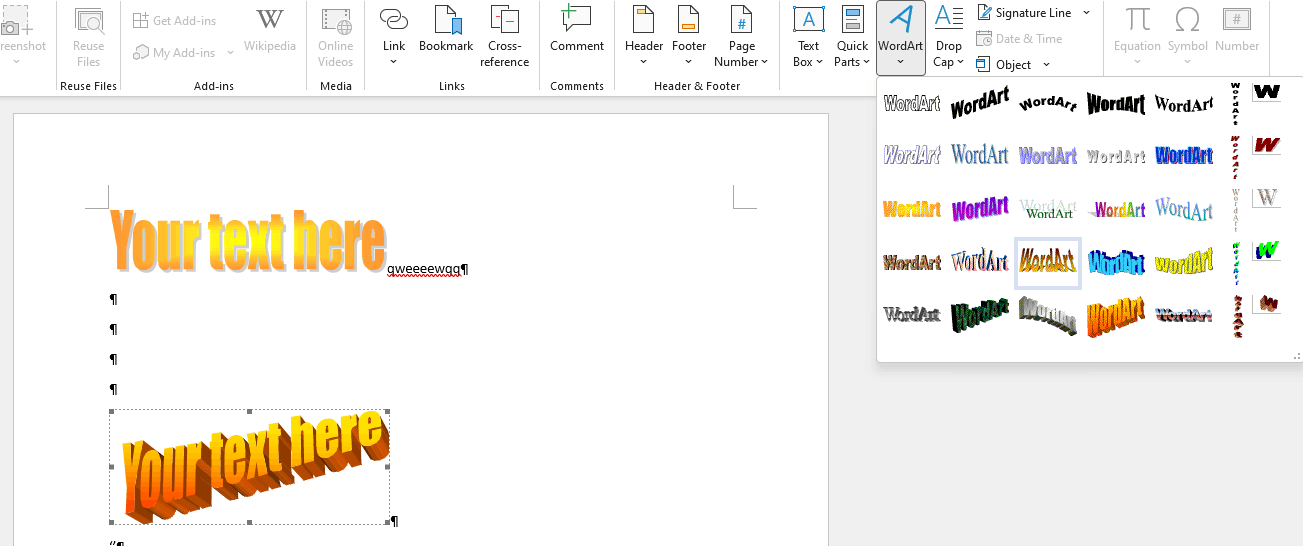Insert Date & Time
The image size is (1303, 546).
pos(1019,39)
